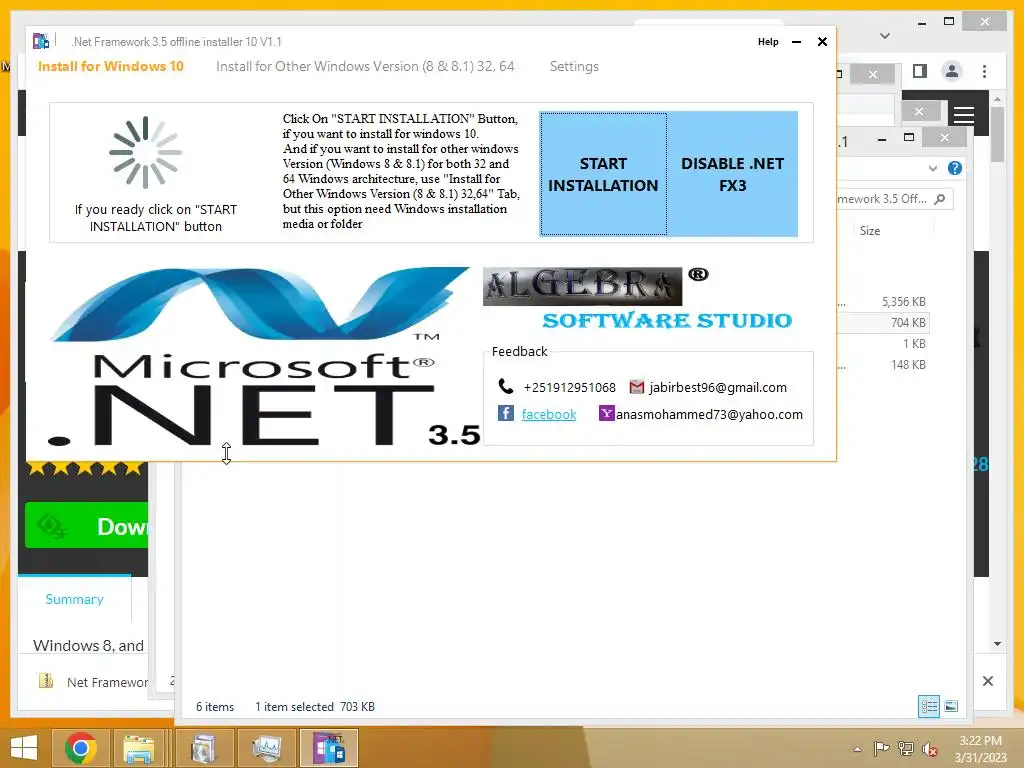Open the facebook feedback link
This screenshot has height=768, width=1024.
(549, 414)
